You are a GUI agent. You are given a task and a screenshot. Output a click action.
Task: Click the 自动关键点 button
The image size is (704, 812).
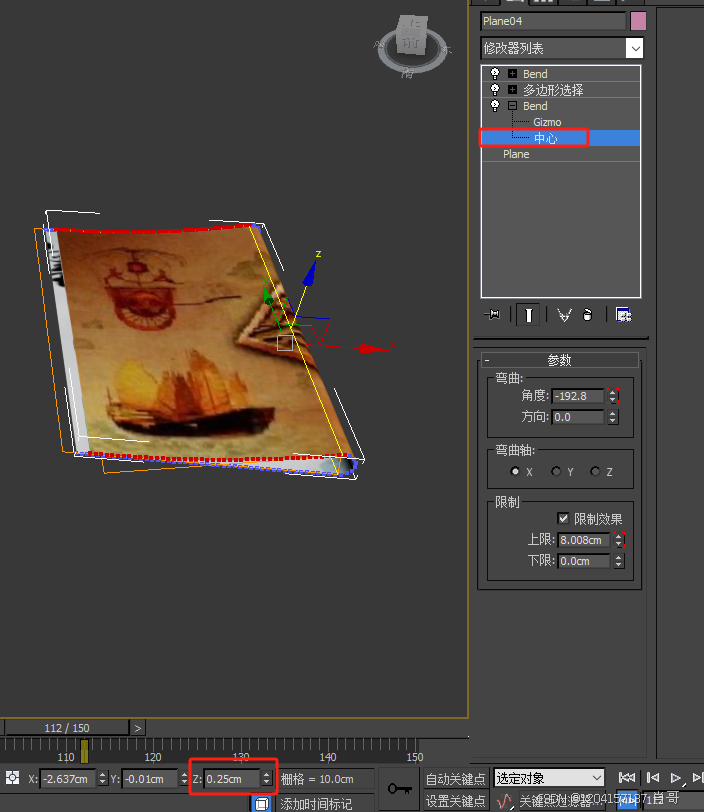point(455,778)
